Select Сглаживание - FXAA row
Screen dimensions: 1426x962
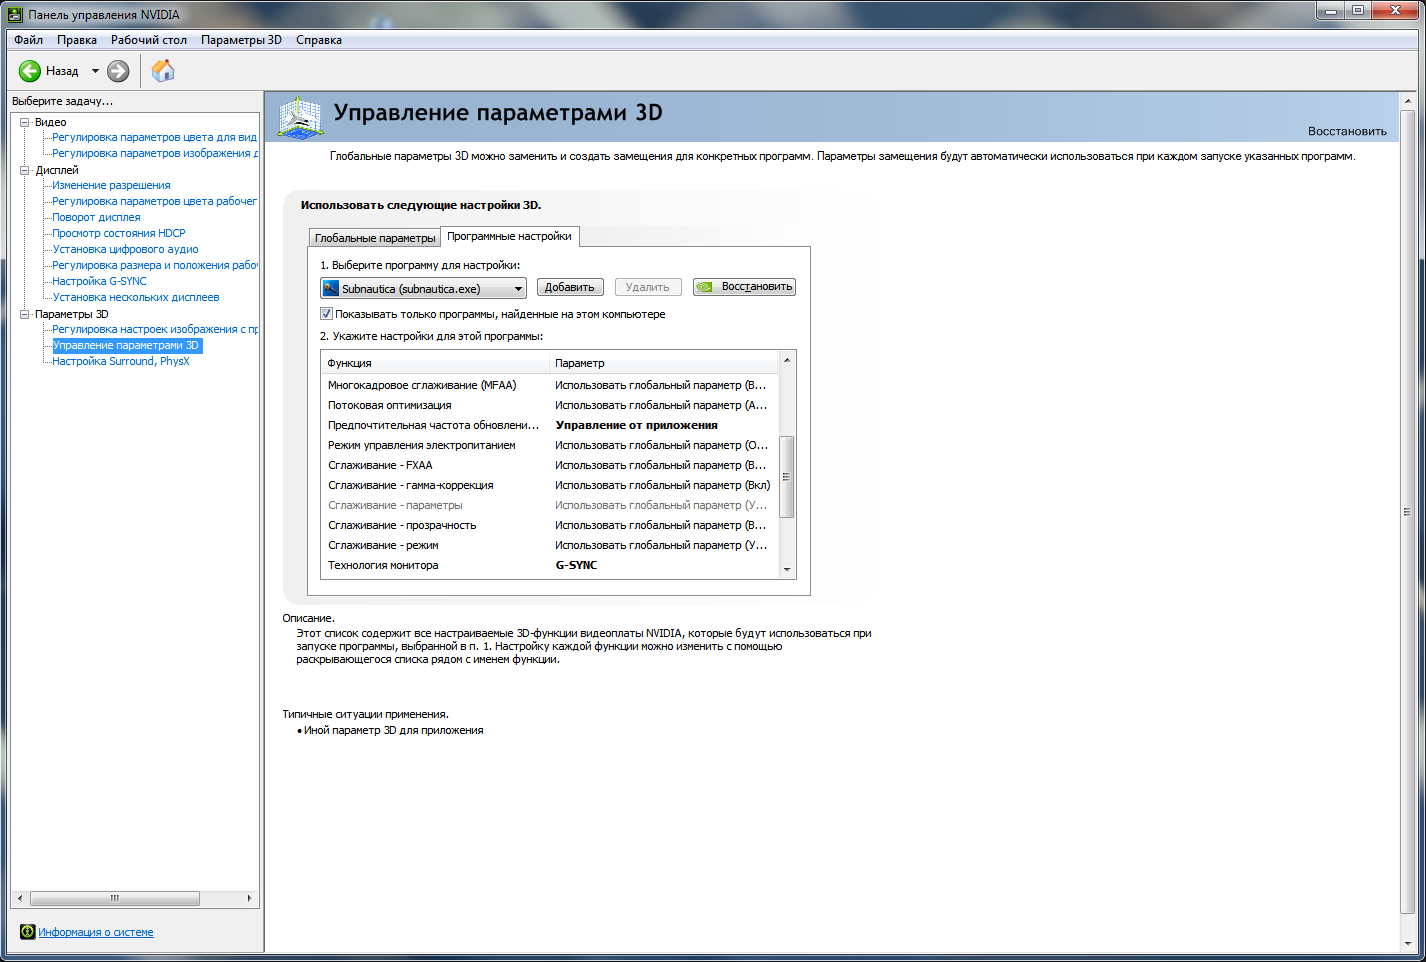549,465
